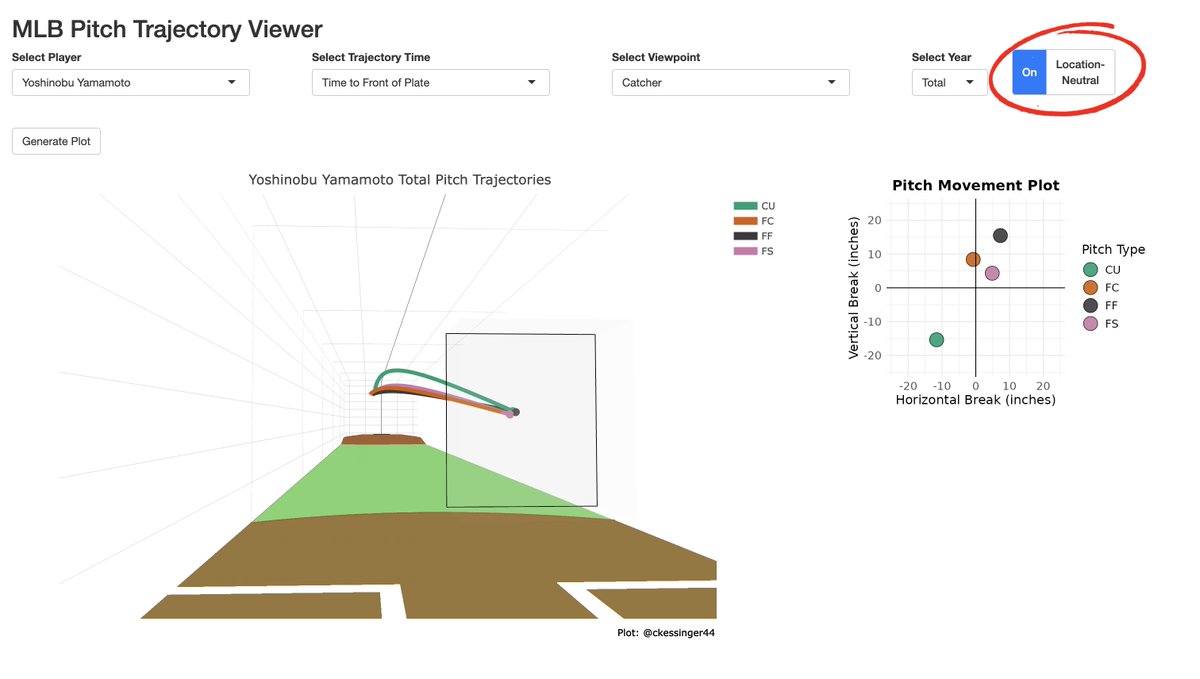Click the orange FC point in movement plot
The width and height of the screenshot is (1200, 679).
(973, 260)
